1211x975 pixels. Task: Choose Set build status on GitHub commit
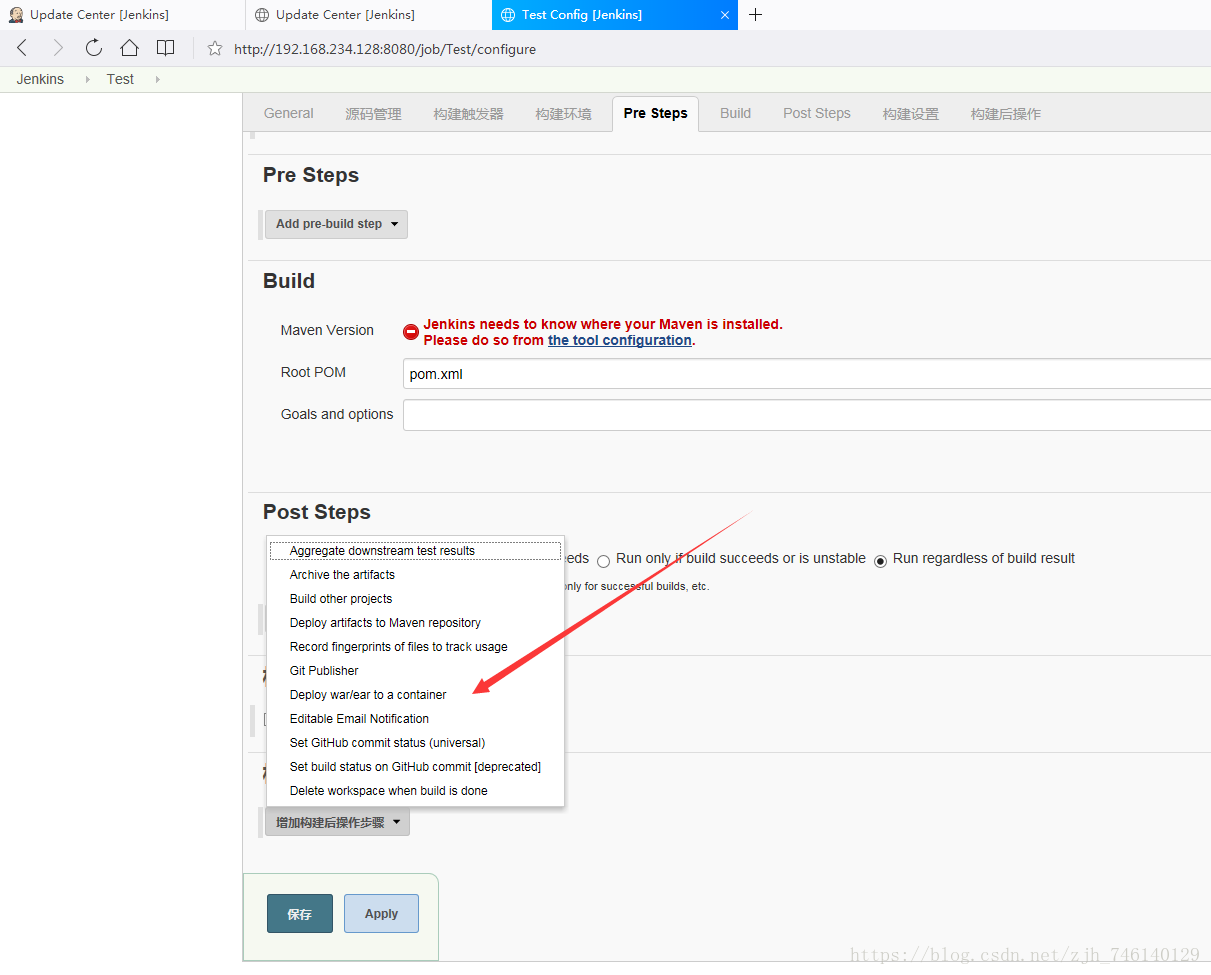click(x=415, y=767)
